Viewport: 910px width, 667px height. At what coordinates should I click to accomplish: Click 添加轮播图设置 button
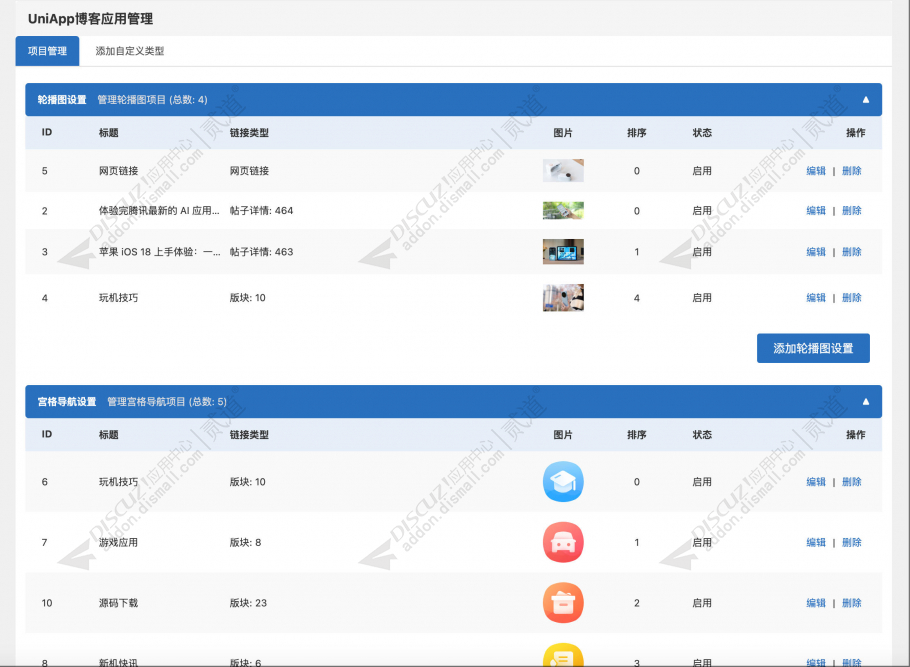[813, 348]
